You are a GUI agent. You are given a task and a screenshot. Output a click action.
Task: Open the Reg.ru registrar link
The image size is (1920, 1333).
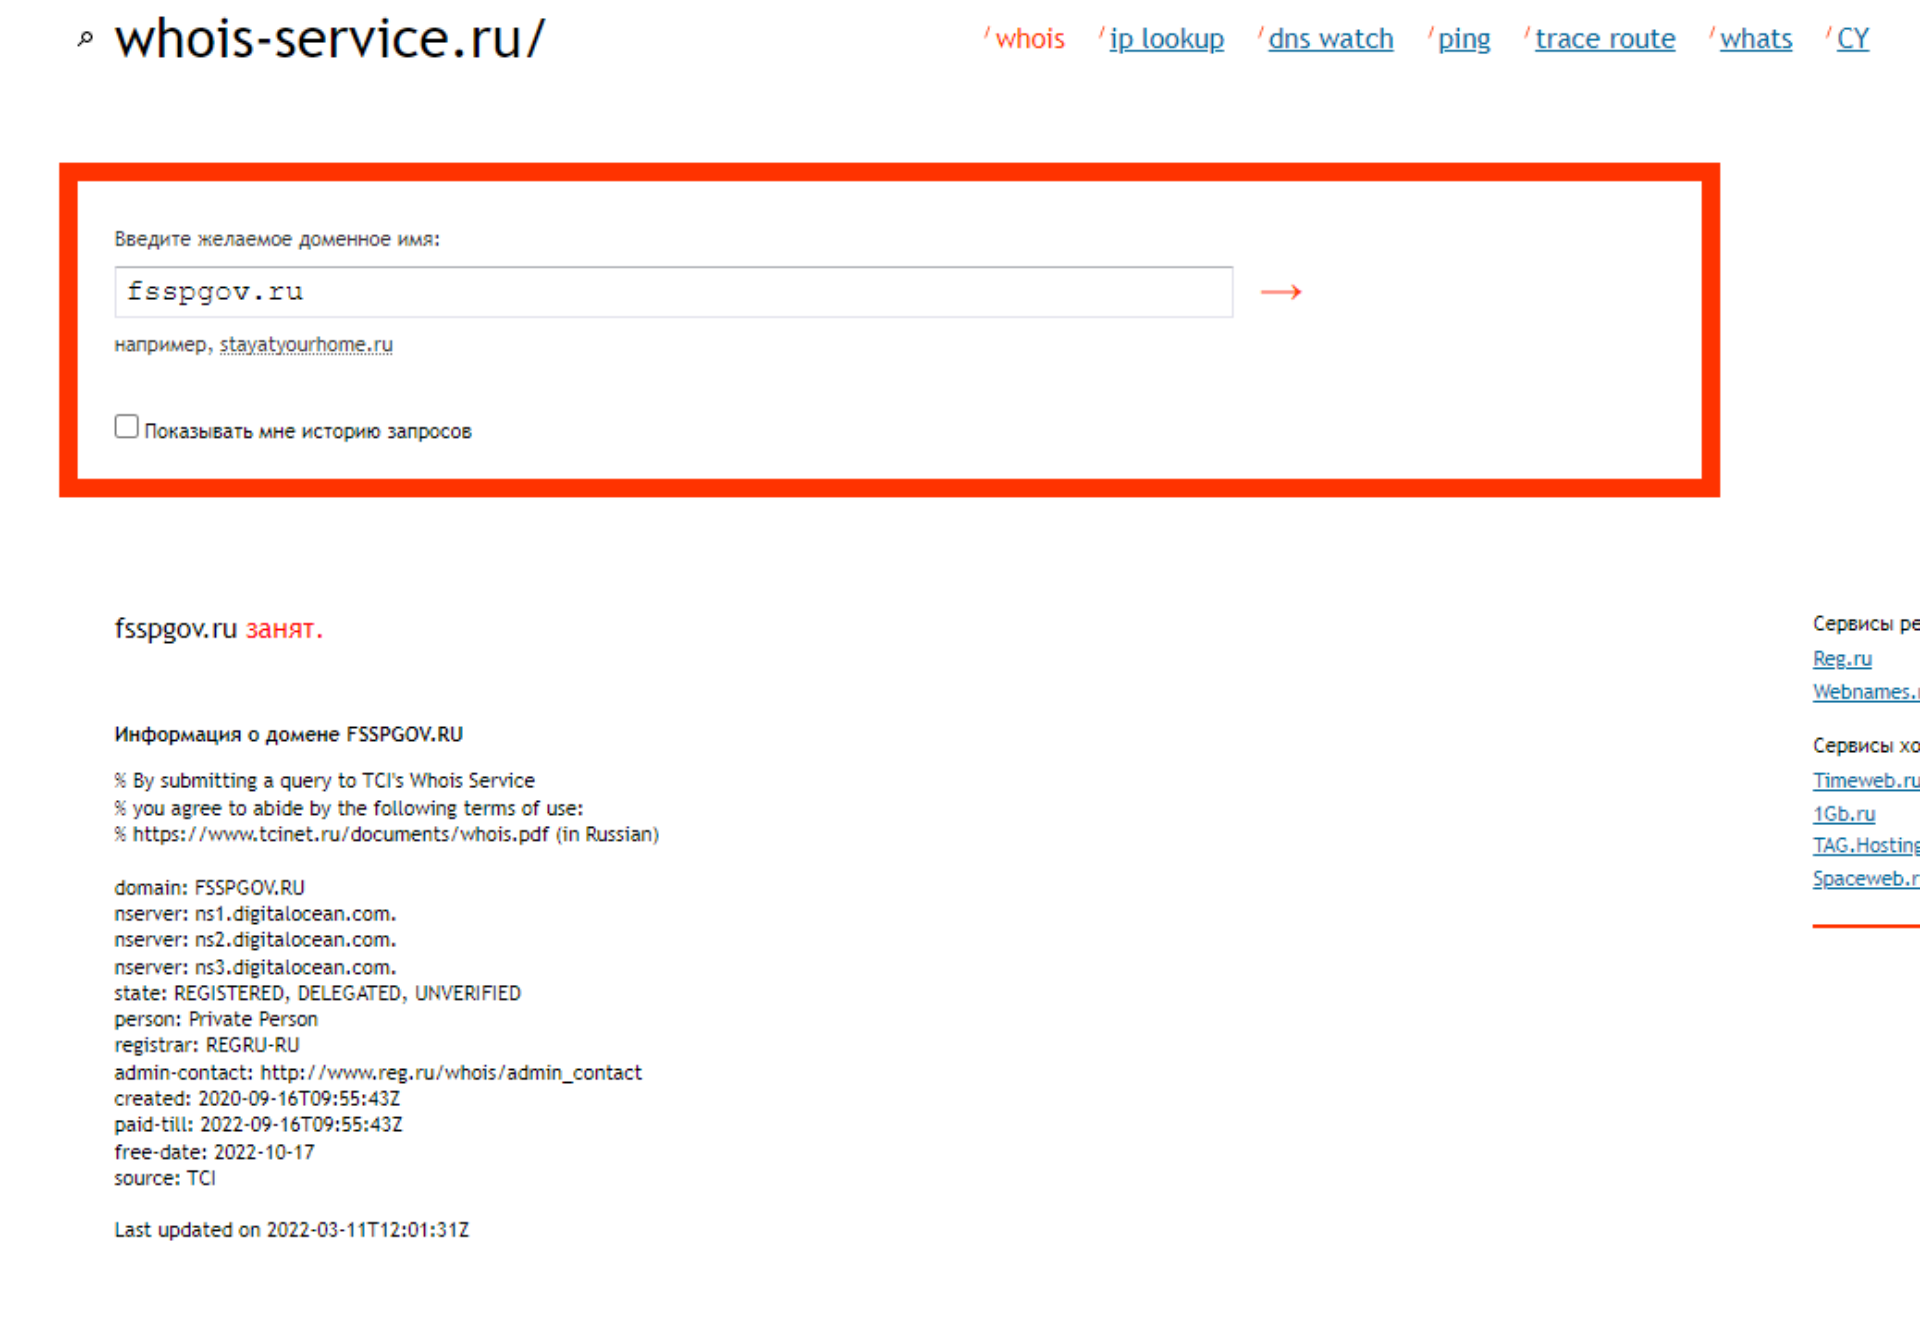click(1842, 659)
